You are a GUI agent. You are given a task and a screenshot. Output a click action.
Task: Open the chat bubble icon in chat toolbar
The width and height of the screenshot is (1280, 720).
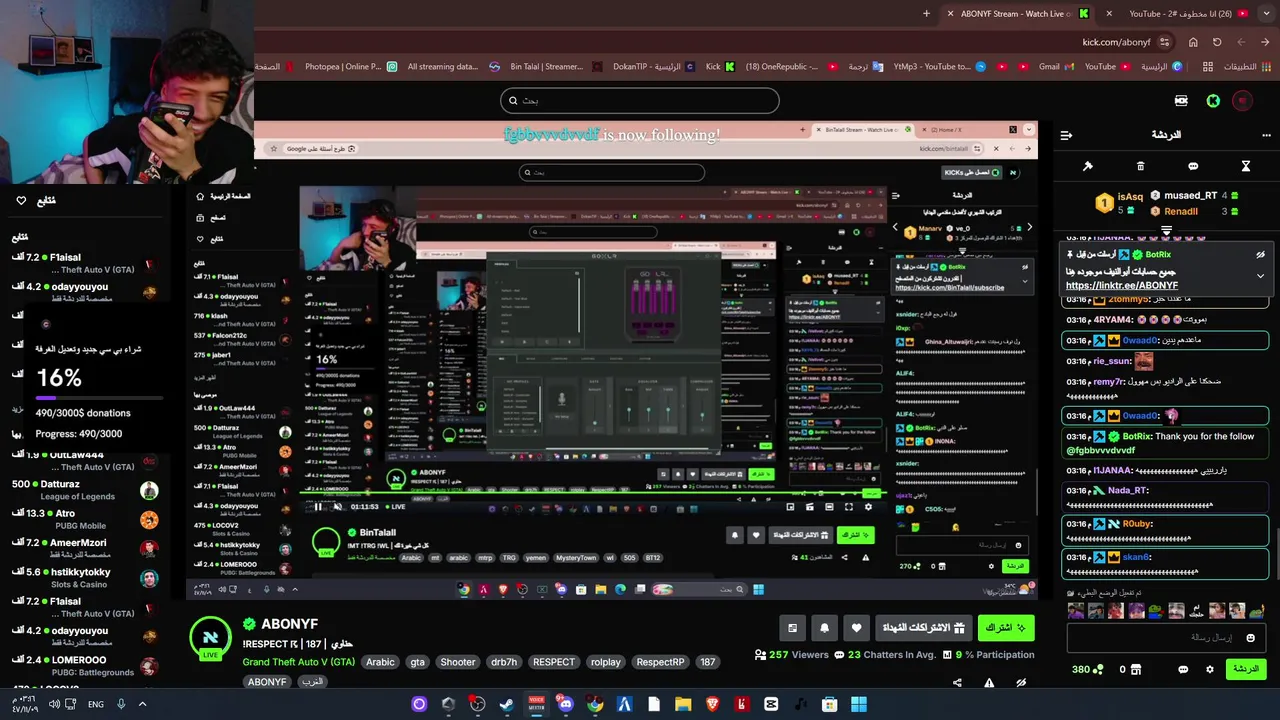(1193, 166)
